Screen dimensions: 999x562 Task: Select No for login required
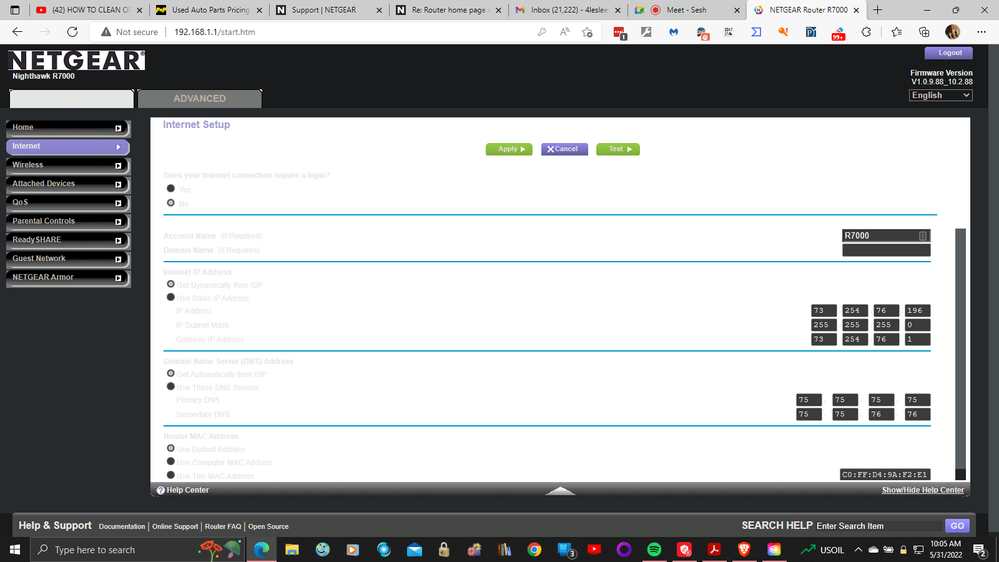tap(171, 203)
